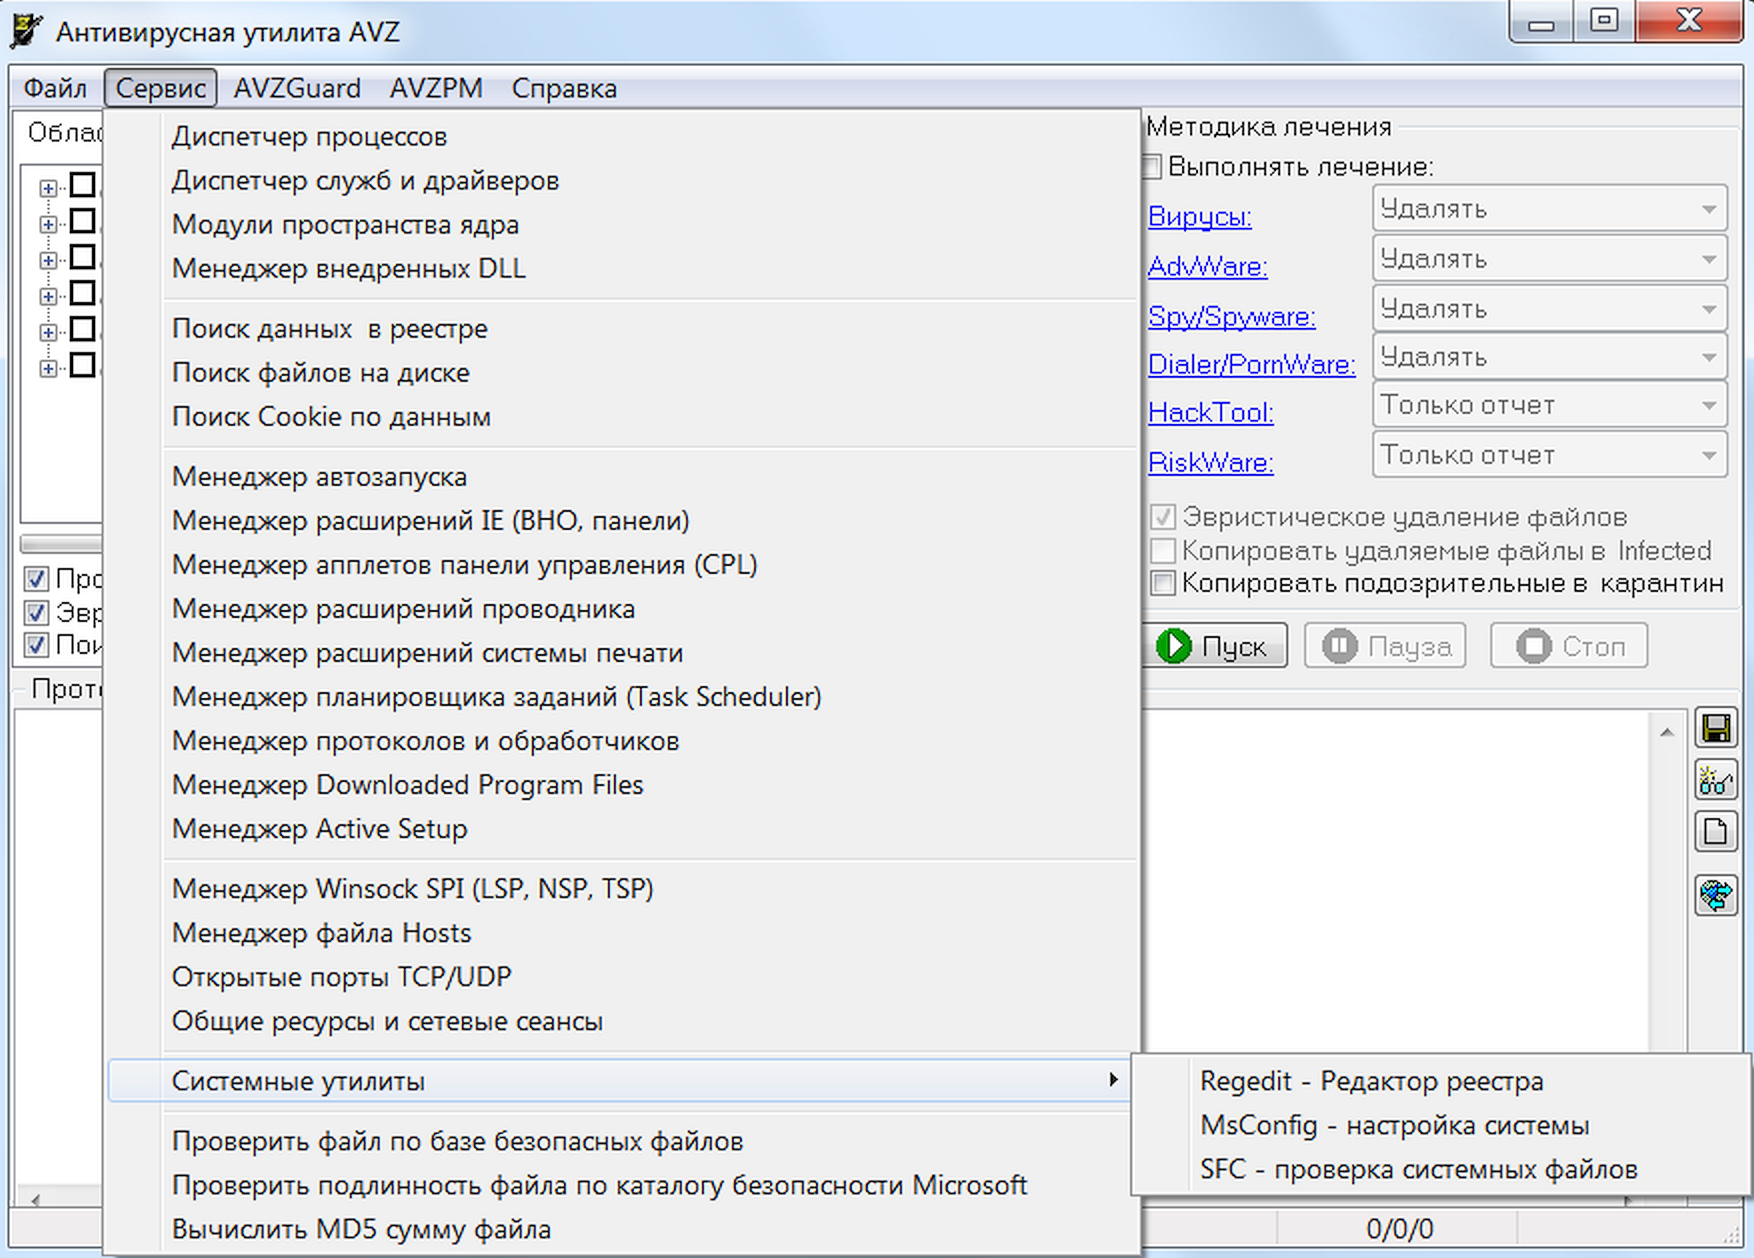
Task: Click the save protocol floppy disk icon
Action: 1716,728
